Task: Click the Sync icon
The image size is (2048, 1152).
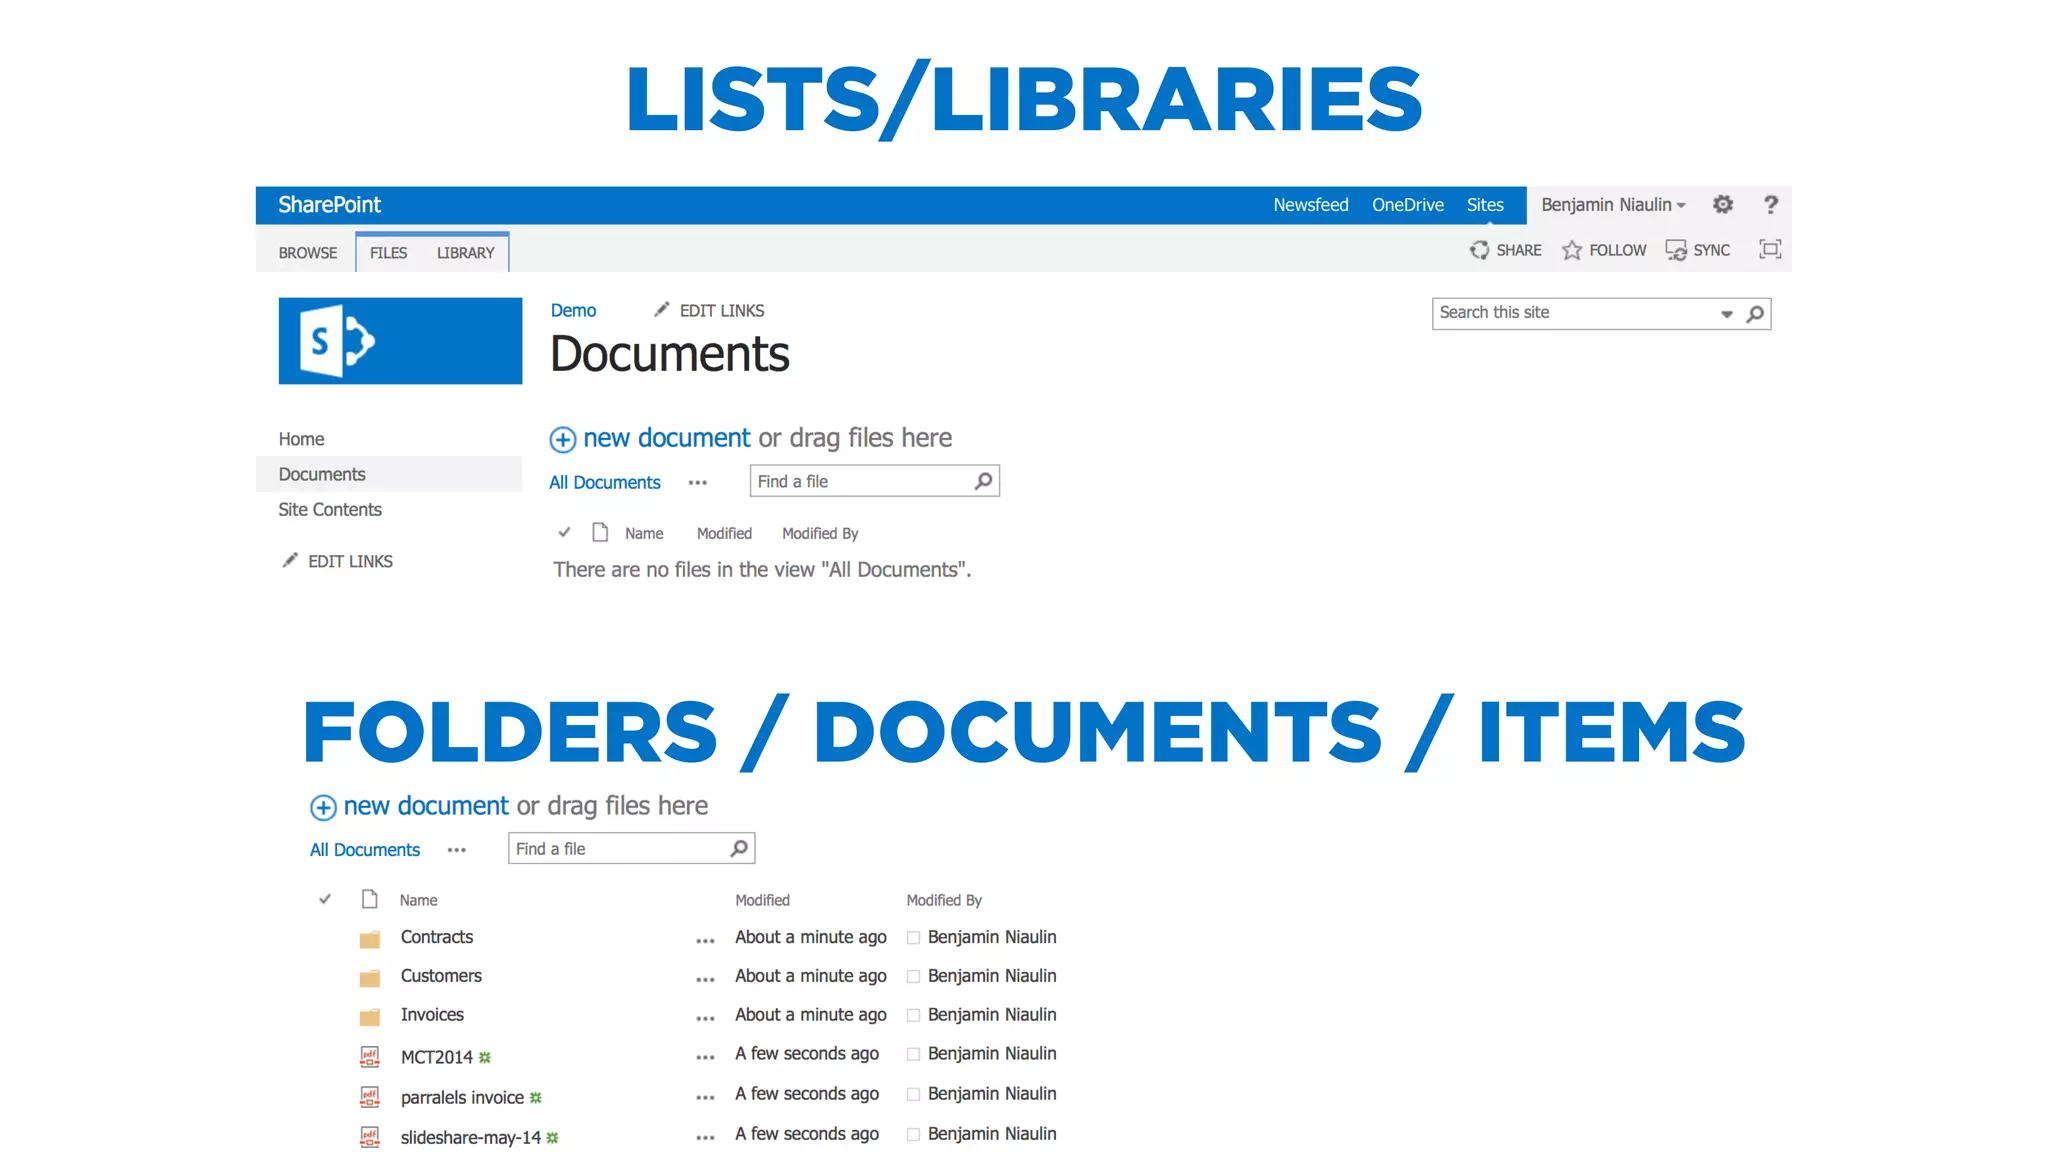Action: (x=1676, y=250)
